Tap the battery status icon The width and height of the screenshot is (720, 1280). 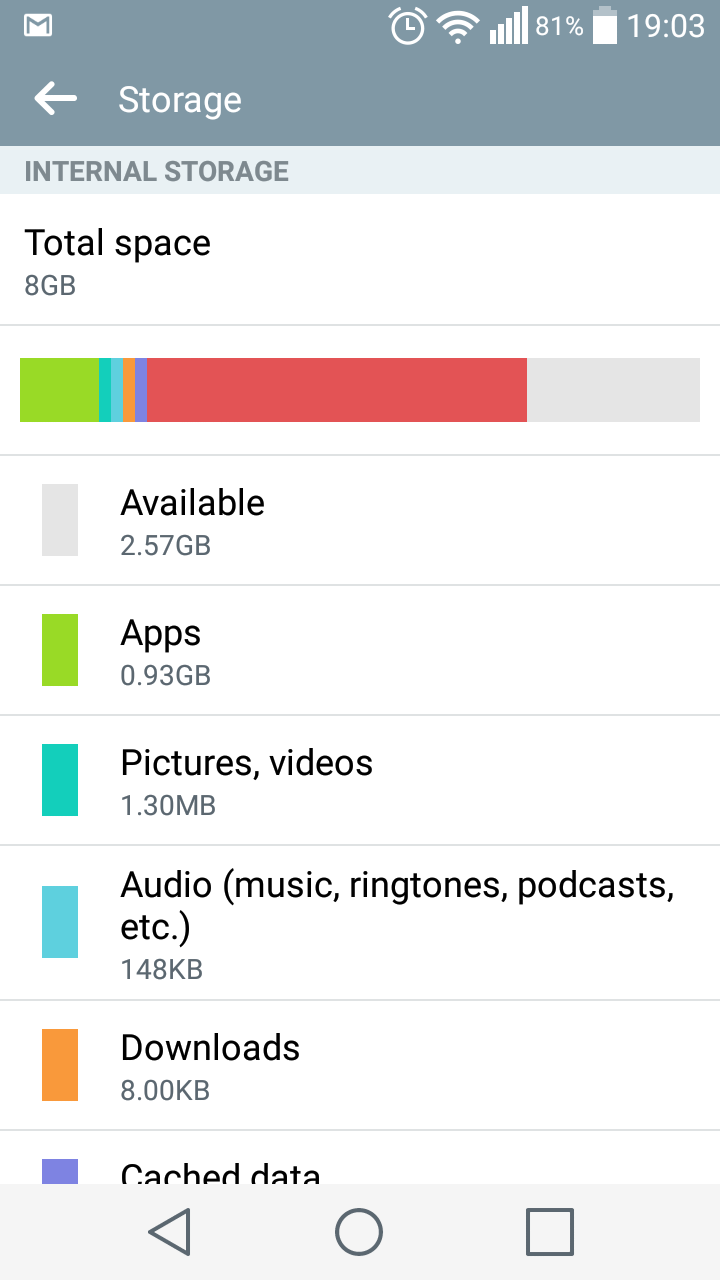point(604,26)
